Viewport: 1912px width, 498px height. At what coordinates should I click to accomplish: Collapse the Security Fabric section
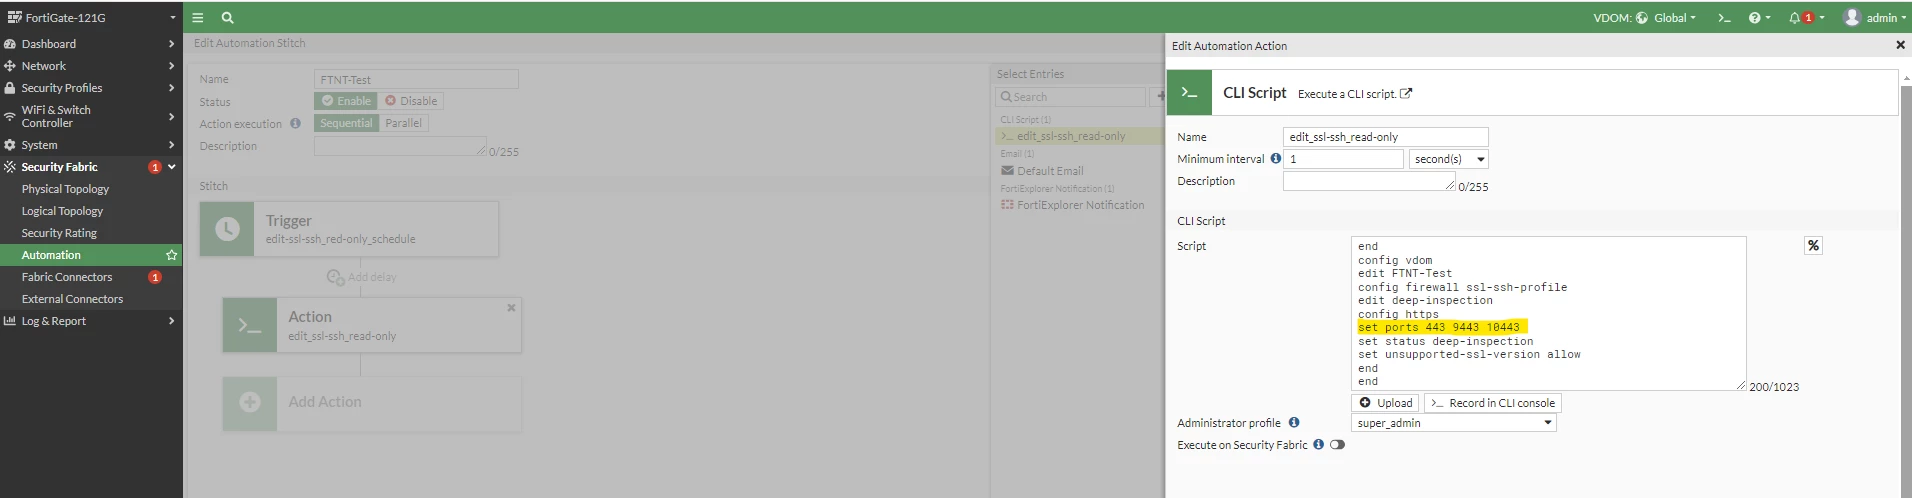click(91, 167)
